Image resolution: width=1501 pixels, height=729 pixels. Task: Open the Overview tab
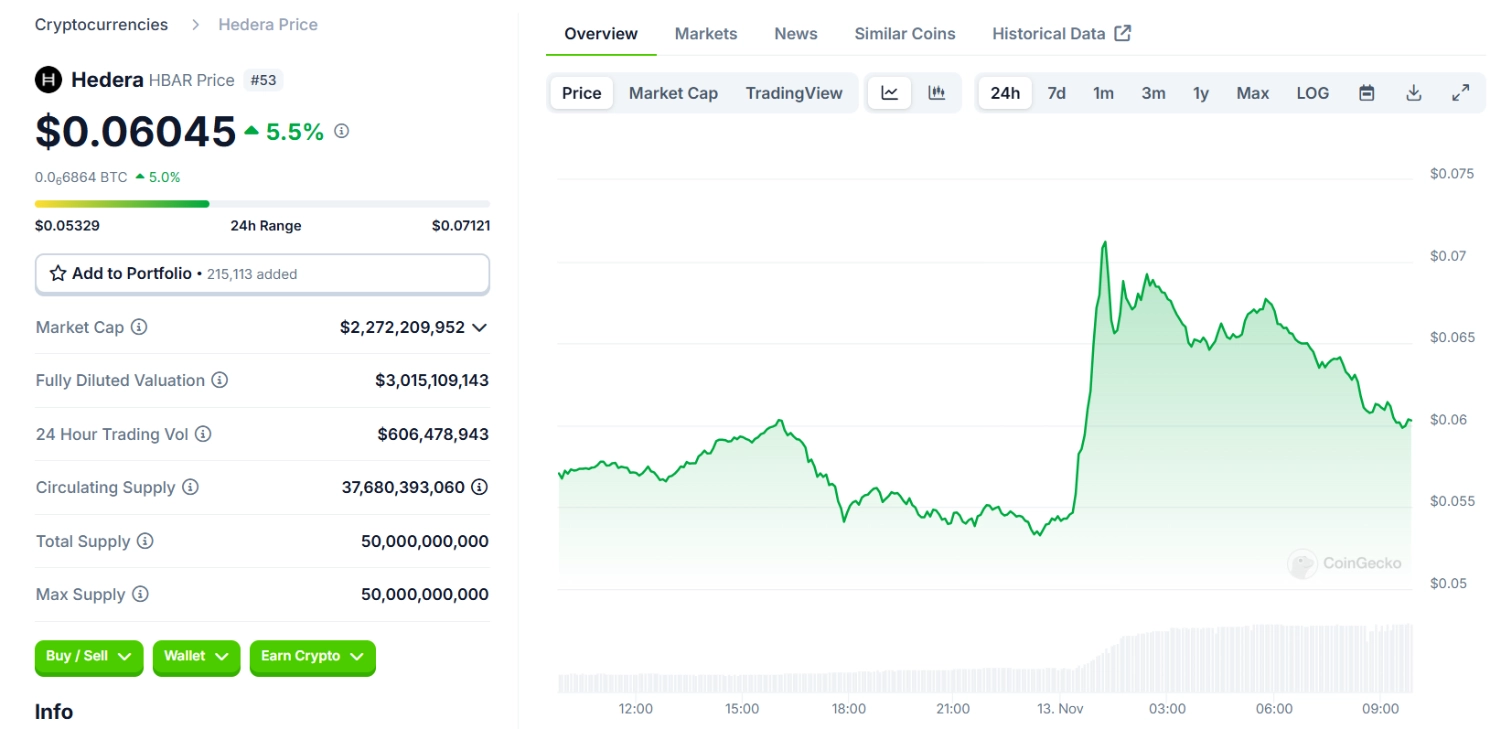point(601,33)
